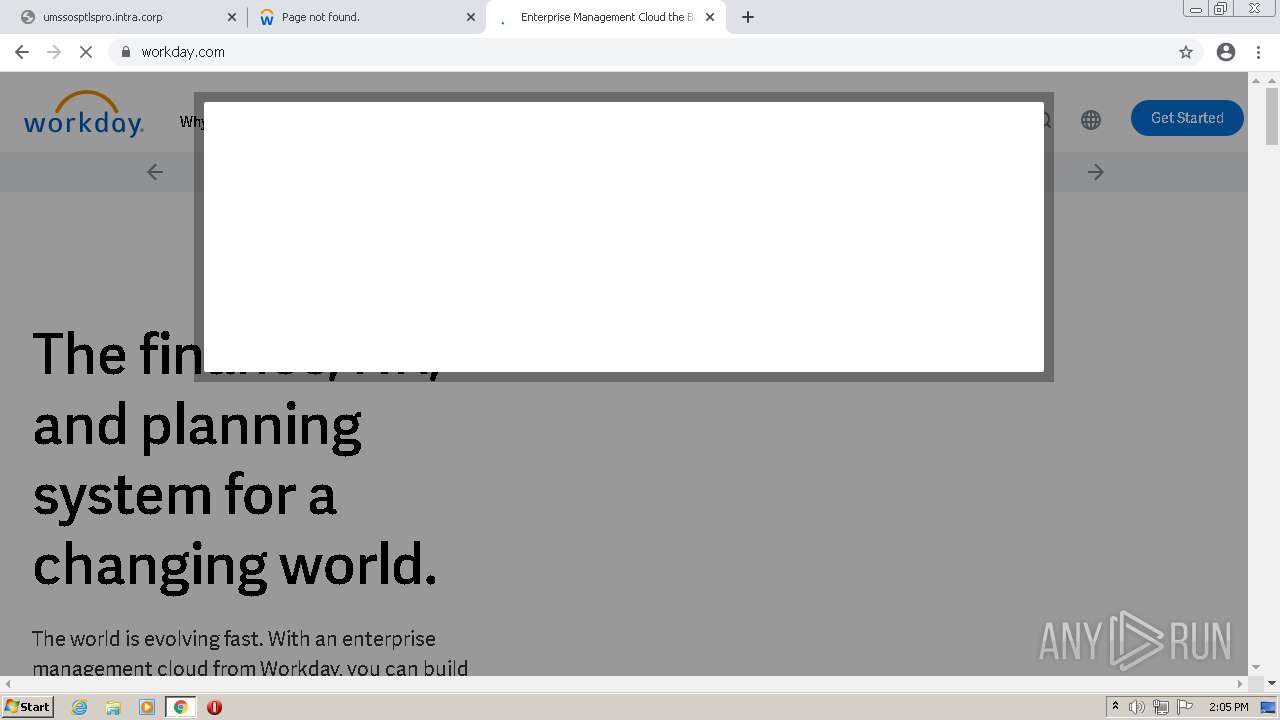Click the network tray icon
The image size is (1280, 720).
(x=1161, y=707)
